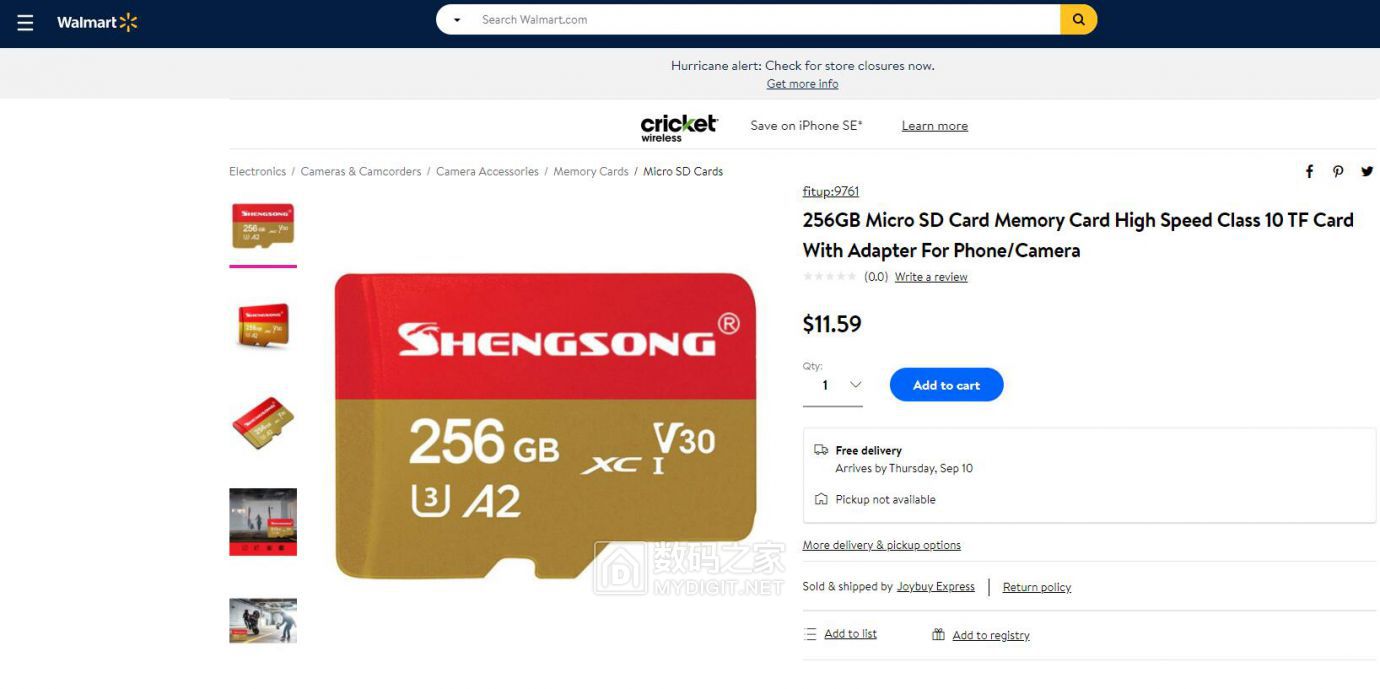Open the Qty quantity dropdown
The width and height of the screenshot is (1380, 689).
click(833, 385)
